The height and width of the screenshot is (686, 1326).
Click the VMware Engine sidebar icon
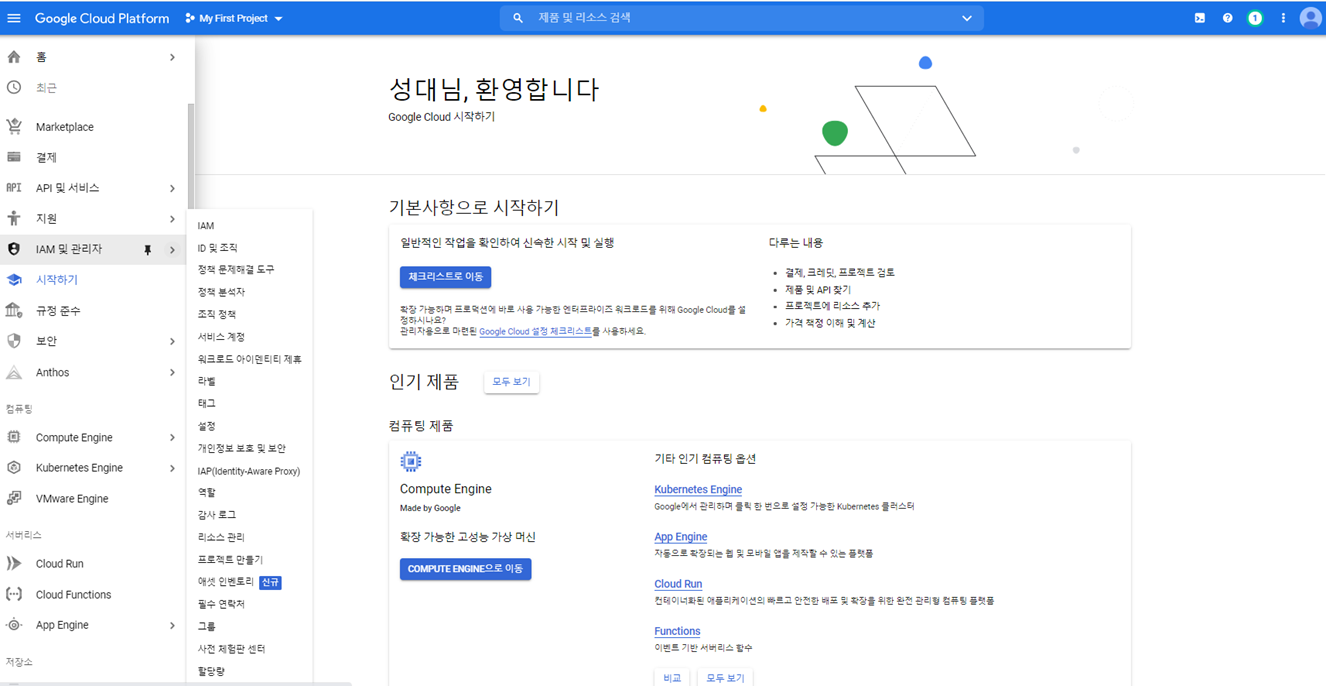pos(14,498)
